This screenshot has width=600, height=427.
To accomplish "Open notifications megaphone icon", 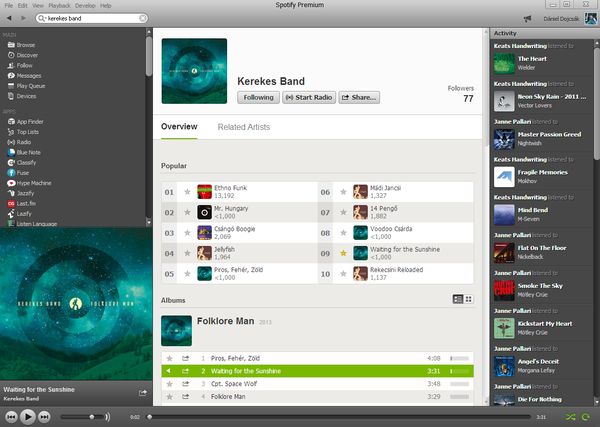I will tap(527, 18).
